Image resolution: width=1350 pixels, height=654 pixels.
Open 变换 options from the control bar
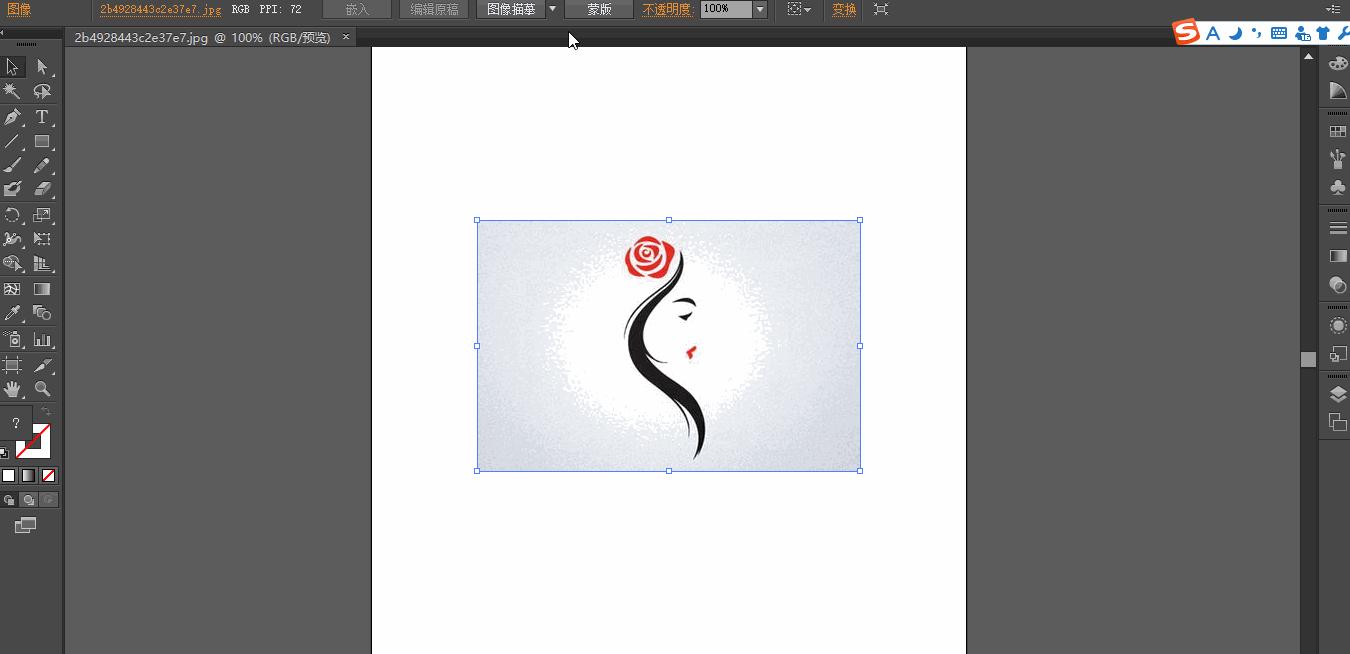point(843,9)
